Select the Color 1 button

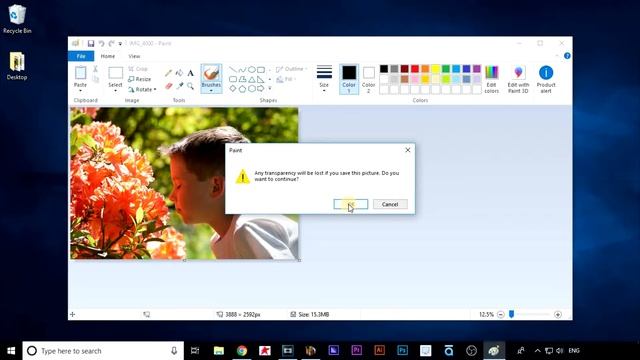tap(349, 79)
